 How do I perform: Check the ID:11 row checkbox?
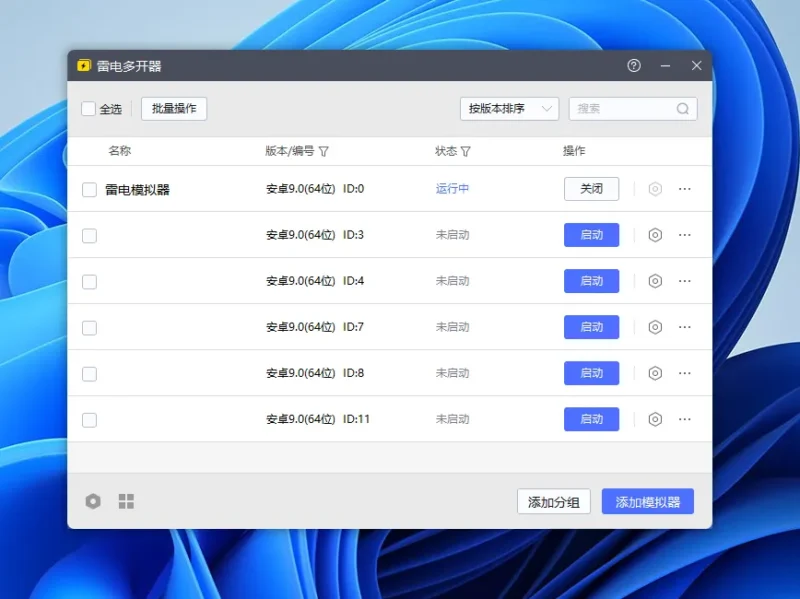89,420
